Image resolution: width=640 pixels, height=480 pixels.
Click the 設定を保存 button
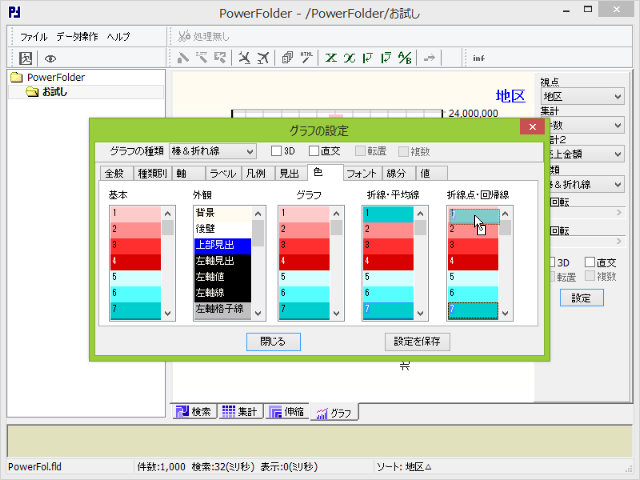[417, 342]
